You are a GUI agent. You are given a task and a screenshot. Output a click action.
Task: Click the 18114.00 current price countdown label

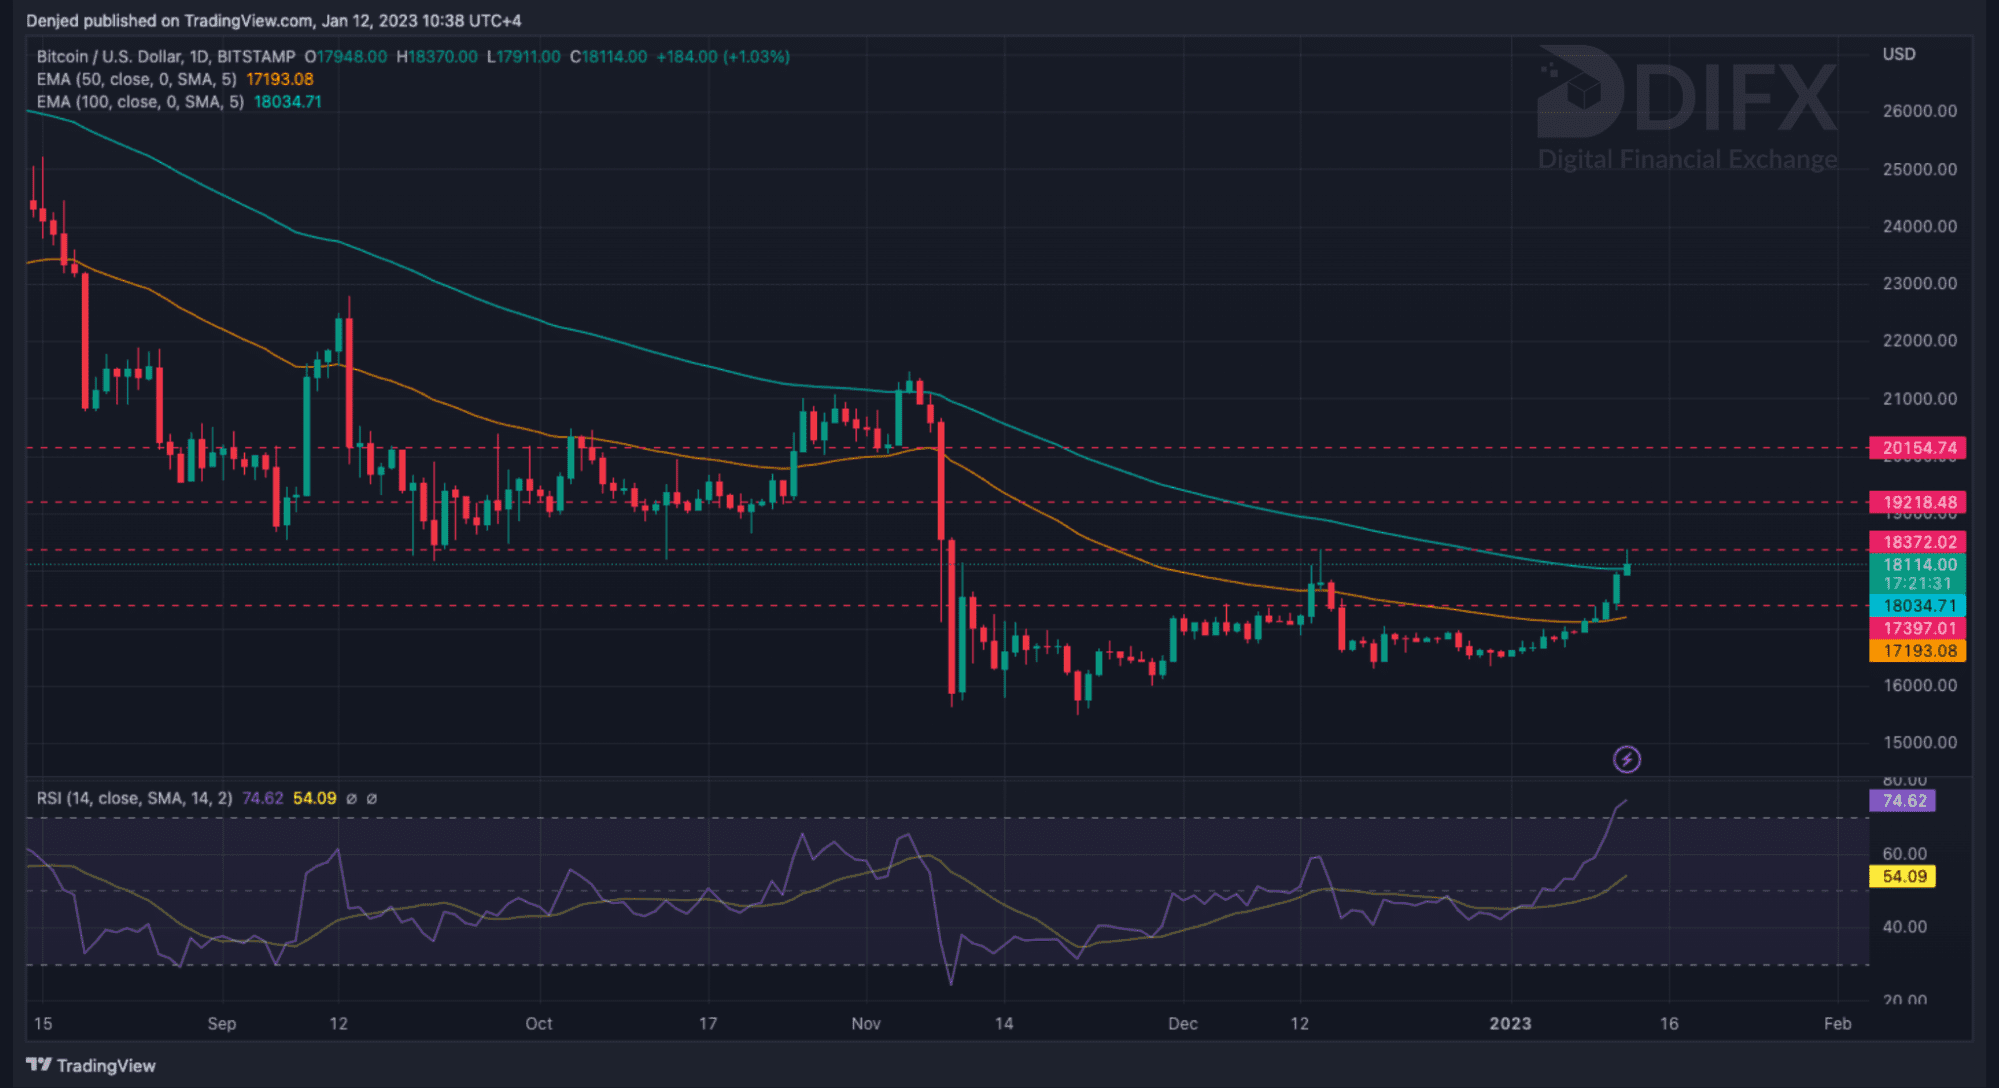tap(1917, 574)
